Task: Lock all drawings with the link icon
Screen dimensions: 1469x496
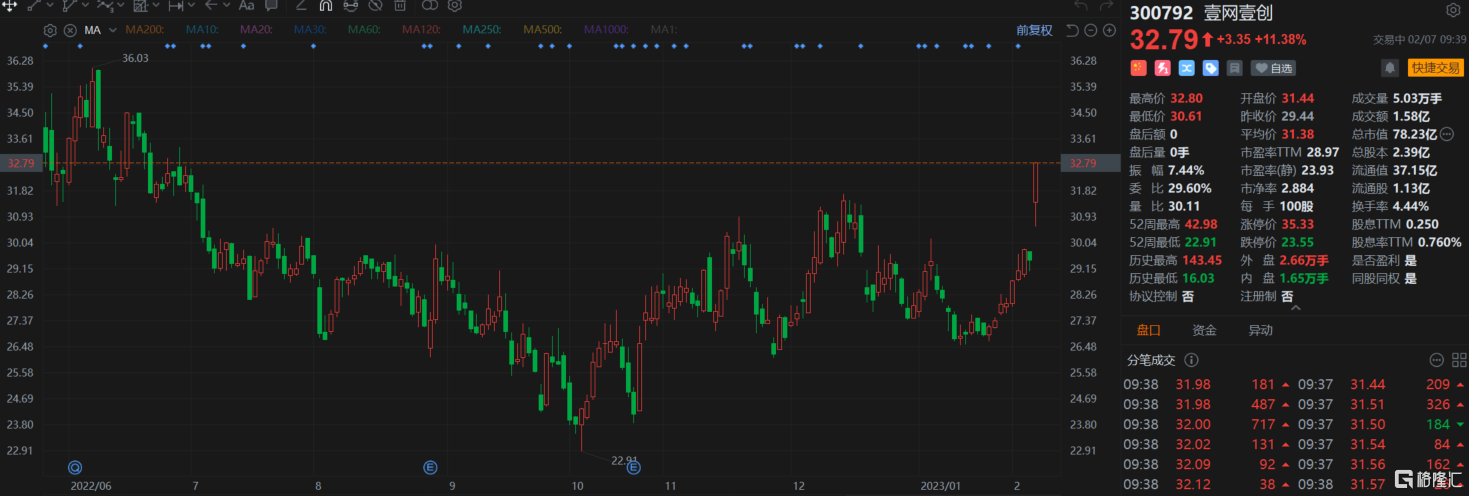Action: click(350, 6)
